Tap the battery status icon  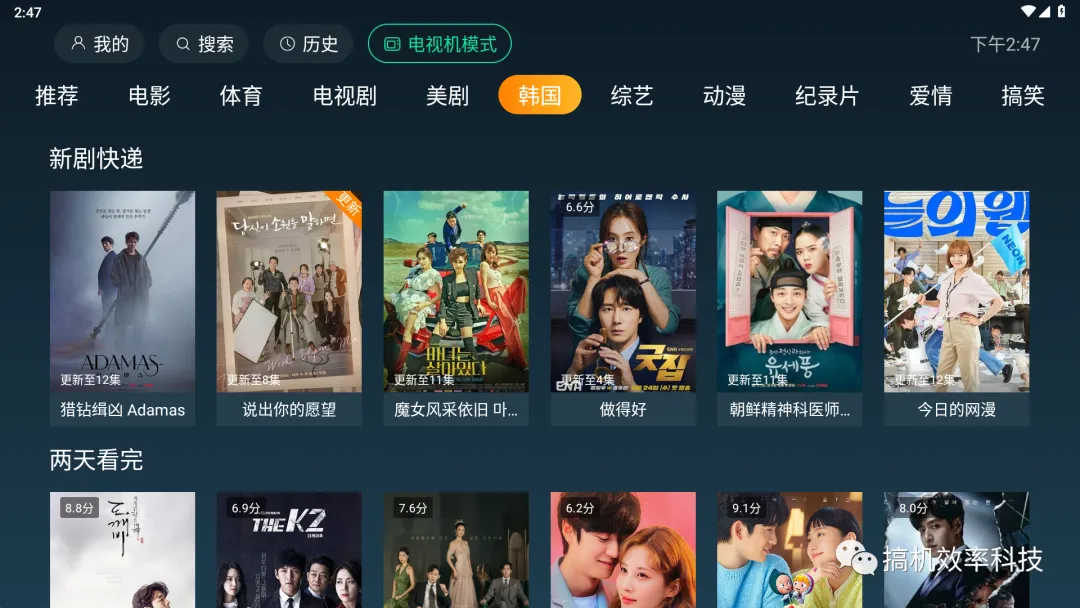click(x=1061, y=11)
